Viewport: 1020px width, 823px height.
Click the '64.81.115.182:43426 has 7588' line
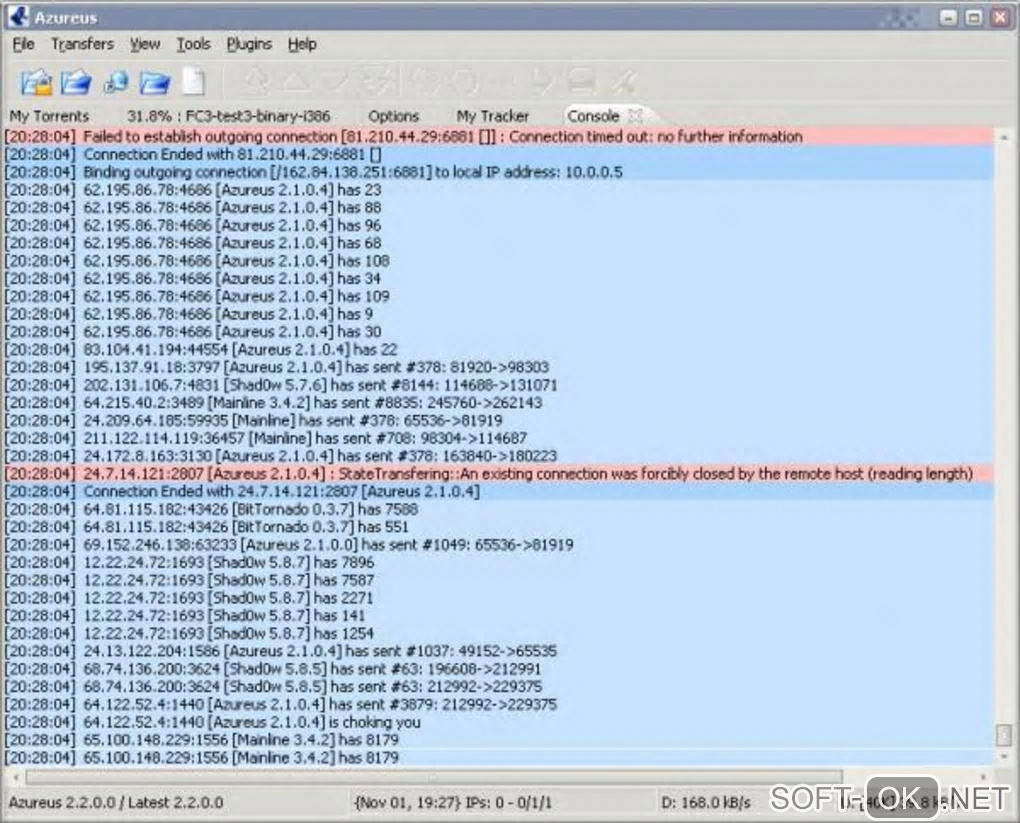click(x=499, y=509)
